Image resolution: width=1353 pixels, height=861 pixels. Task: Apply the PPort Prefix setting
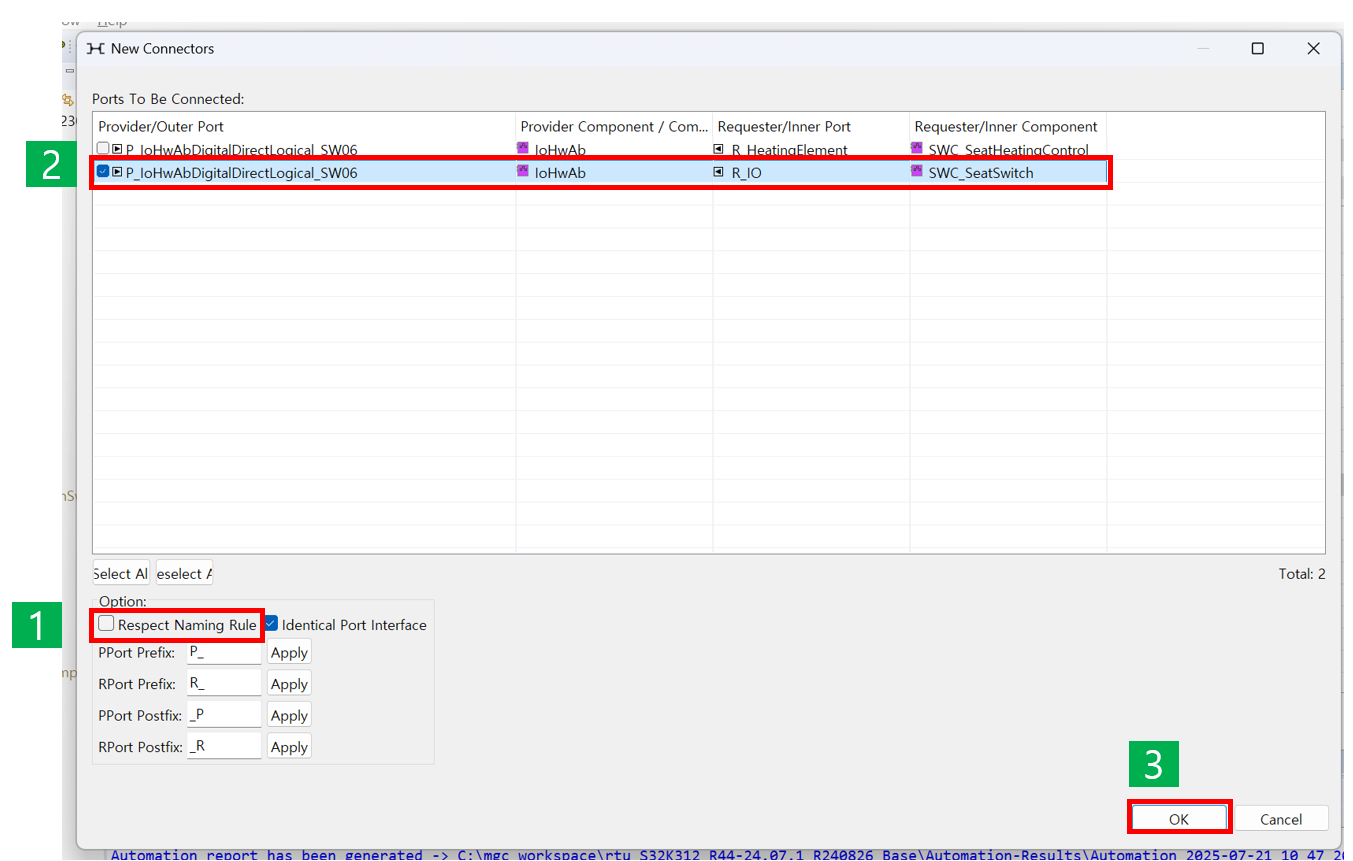click(x=289, y=653)
